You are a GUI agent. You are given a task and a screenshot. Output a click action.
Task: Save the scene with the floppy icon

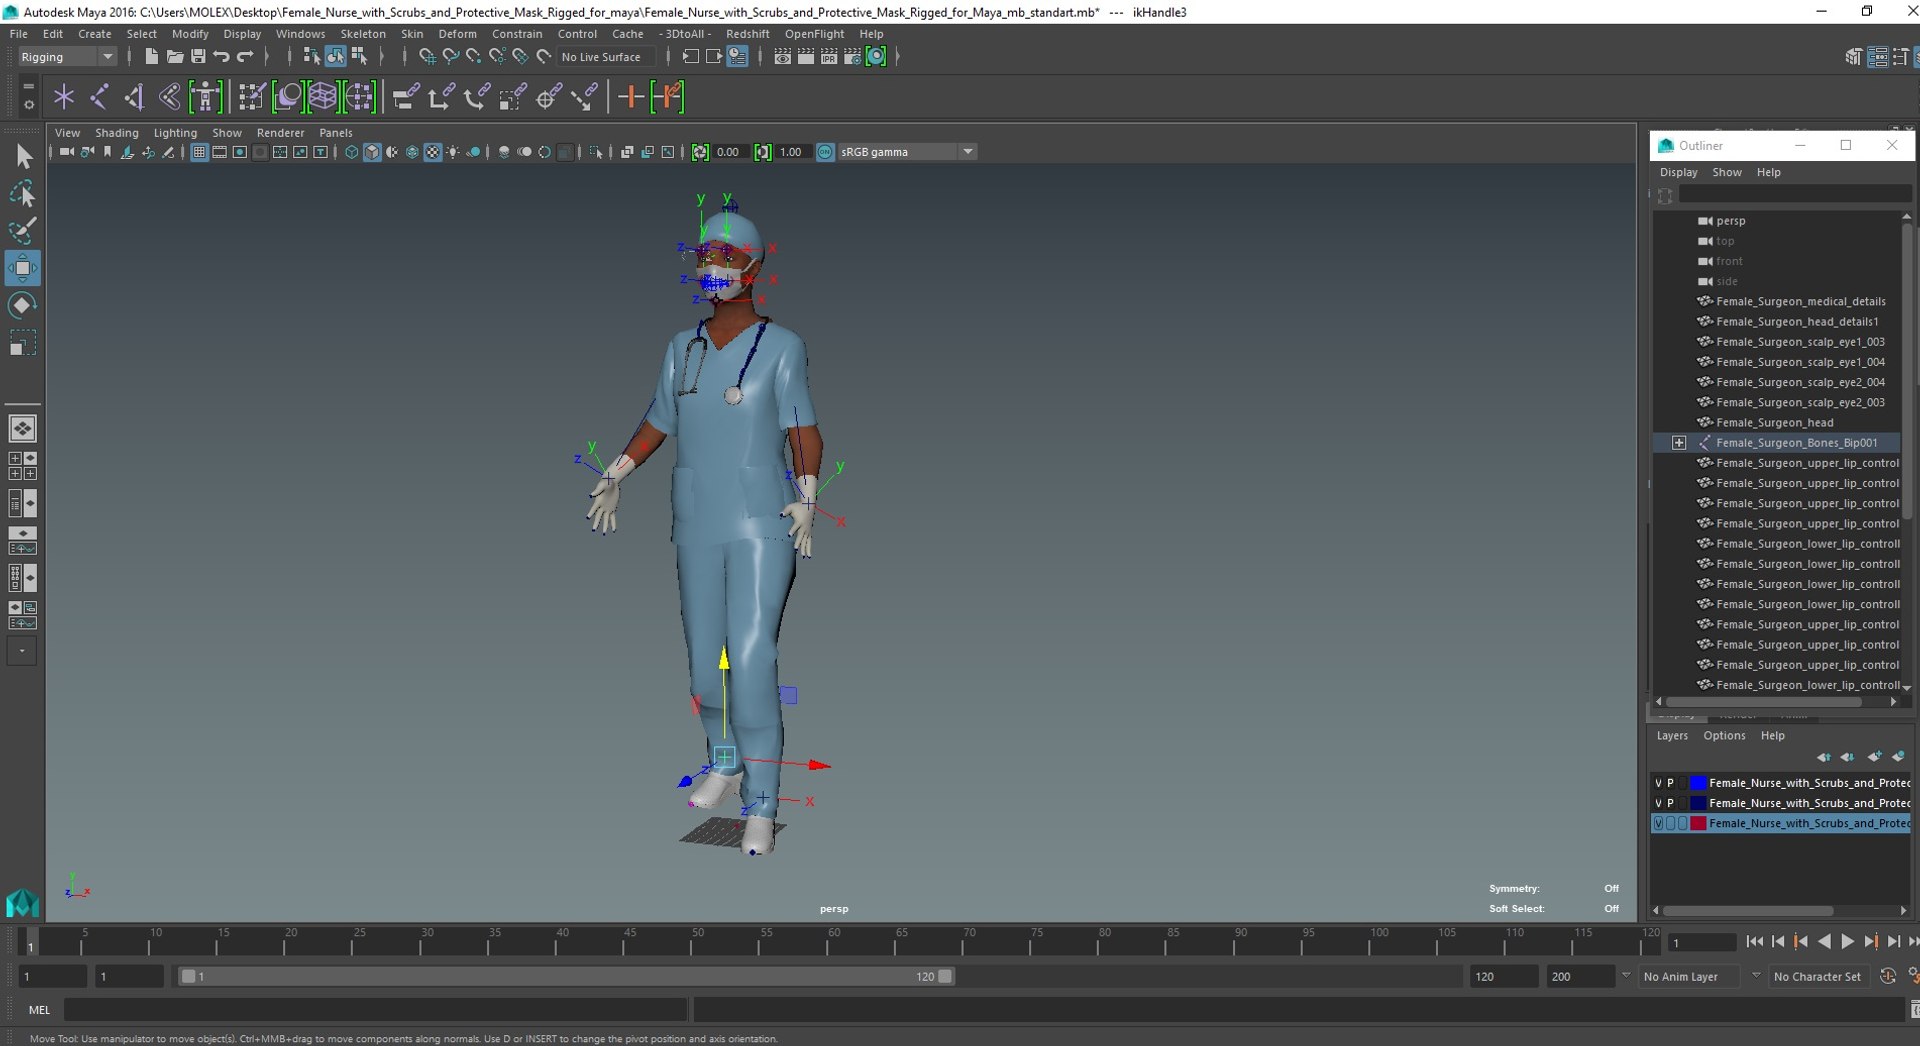coord(198,57)
